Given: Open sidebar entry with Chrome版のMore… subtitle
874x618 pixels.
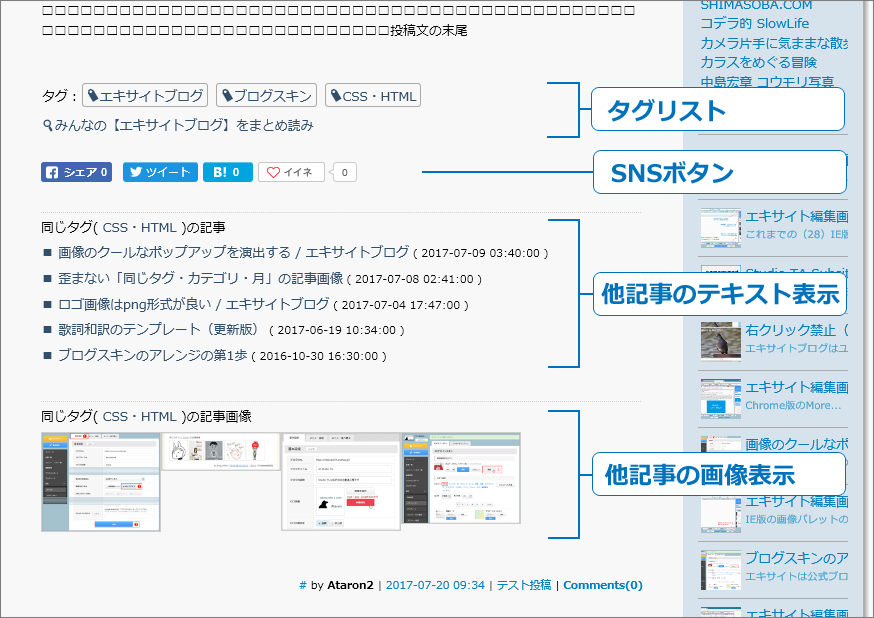Looking at the screenshot, I should click(x=797, y=387).
